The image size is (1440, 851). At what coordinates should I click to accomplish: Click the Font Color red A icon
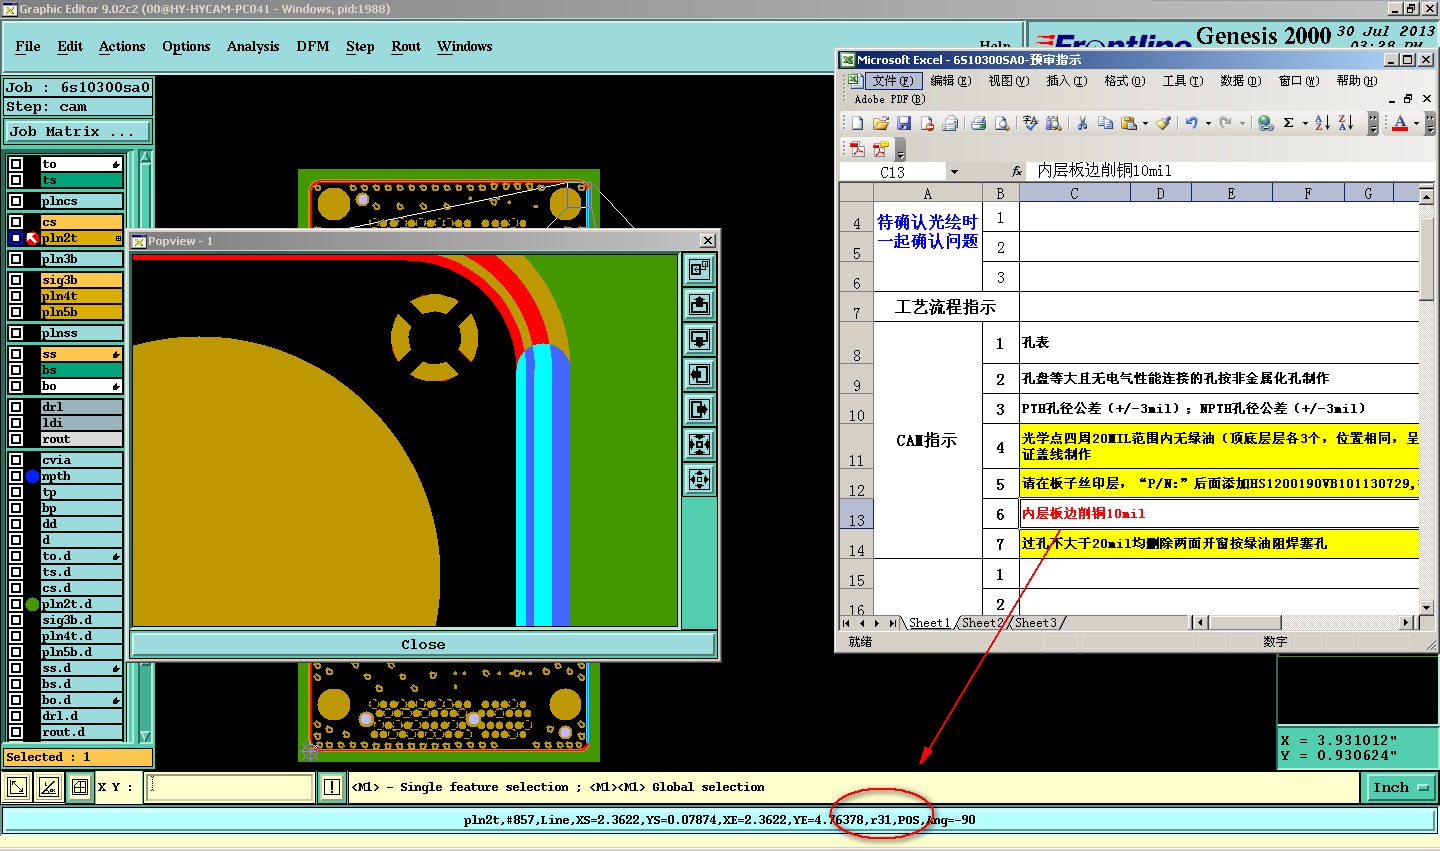(x=1400, y=123)
